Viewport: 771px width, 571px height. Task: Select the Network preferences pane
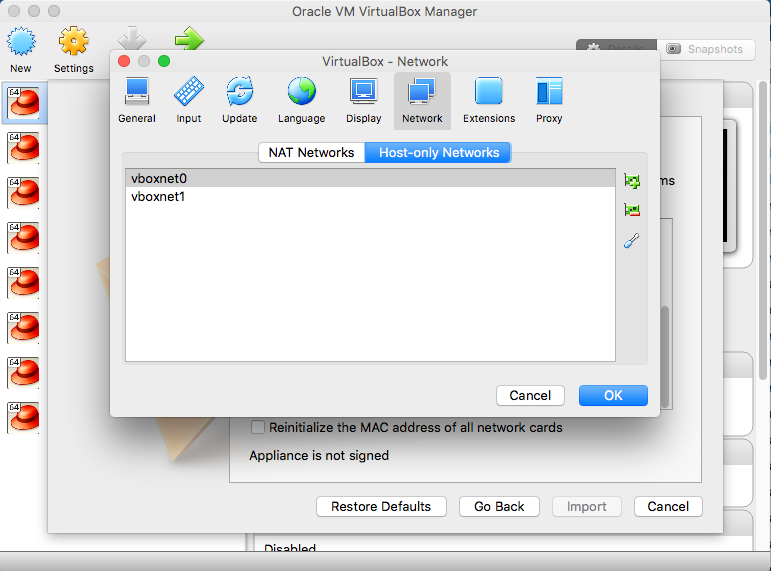[x=422, y=101]
